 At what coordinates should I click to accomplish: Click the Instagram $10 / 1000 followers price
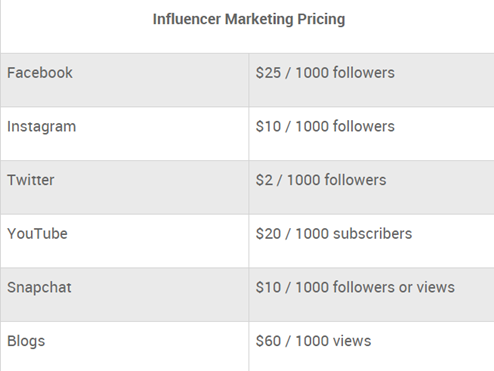(325, 126)
